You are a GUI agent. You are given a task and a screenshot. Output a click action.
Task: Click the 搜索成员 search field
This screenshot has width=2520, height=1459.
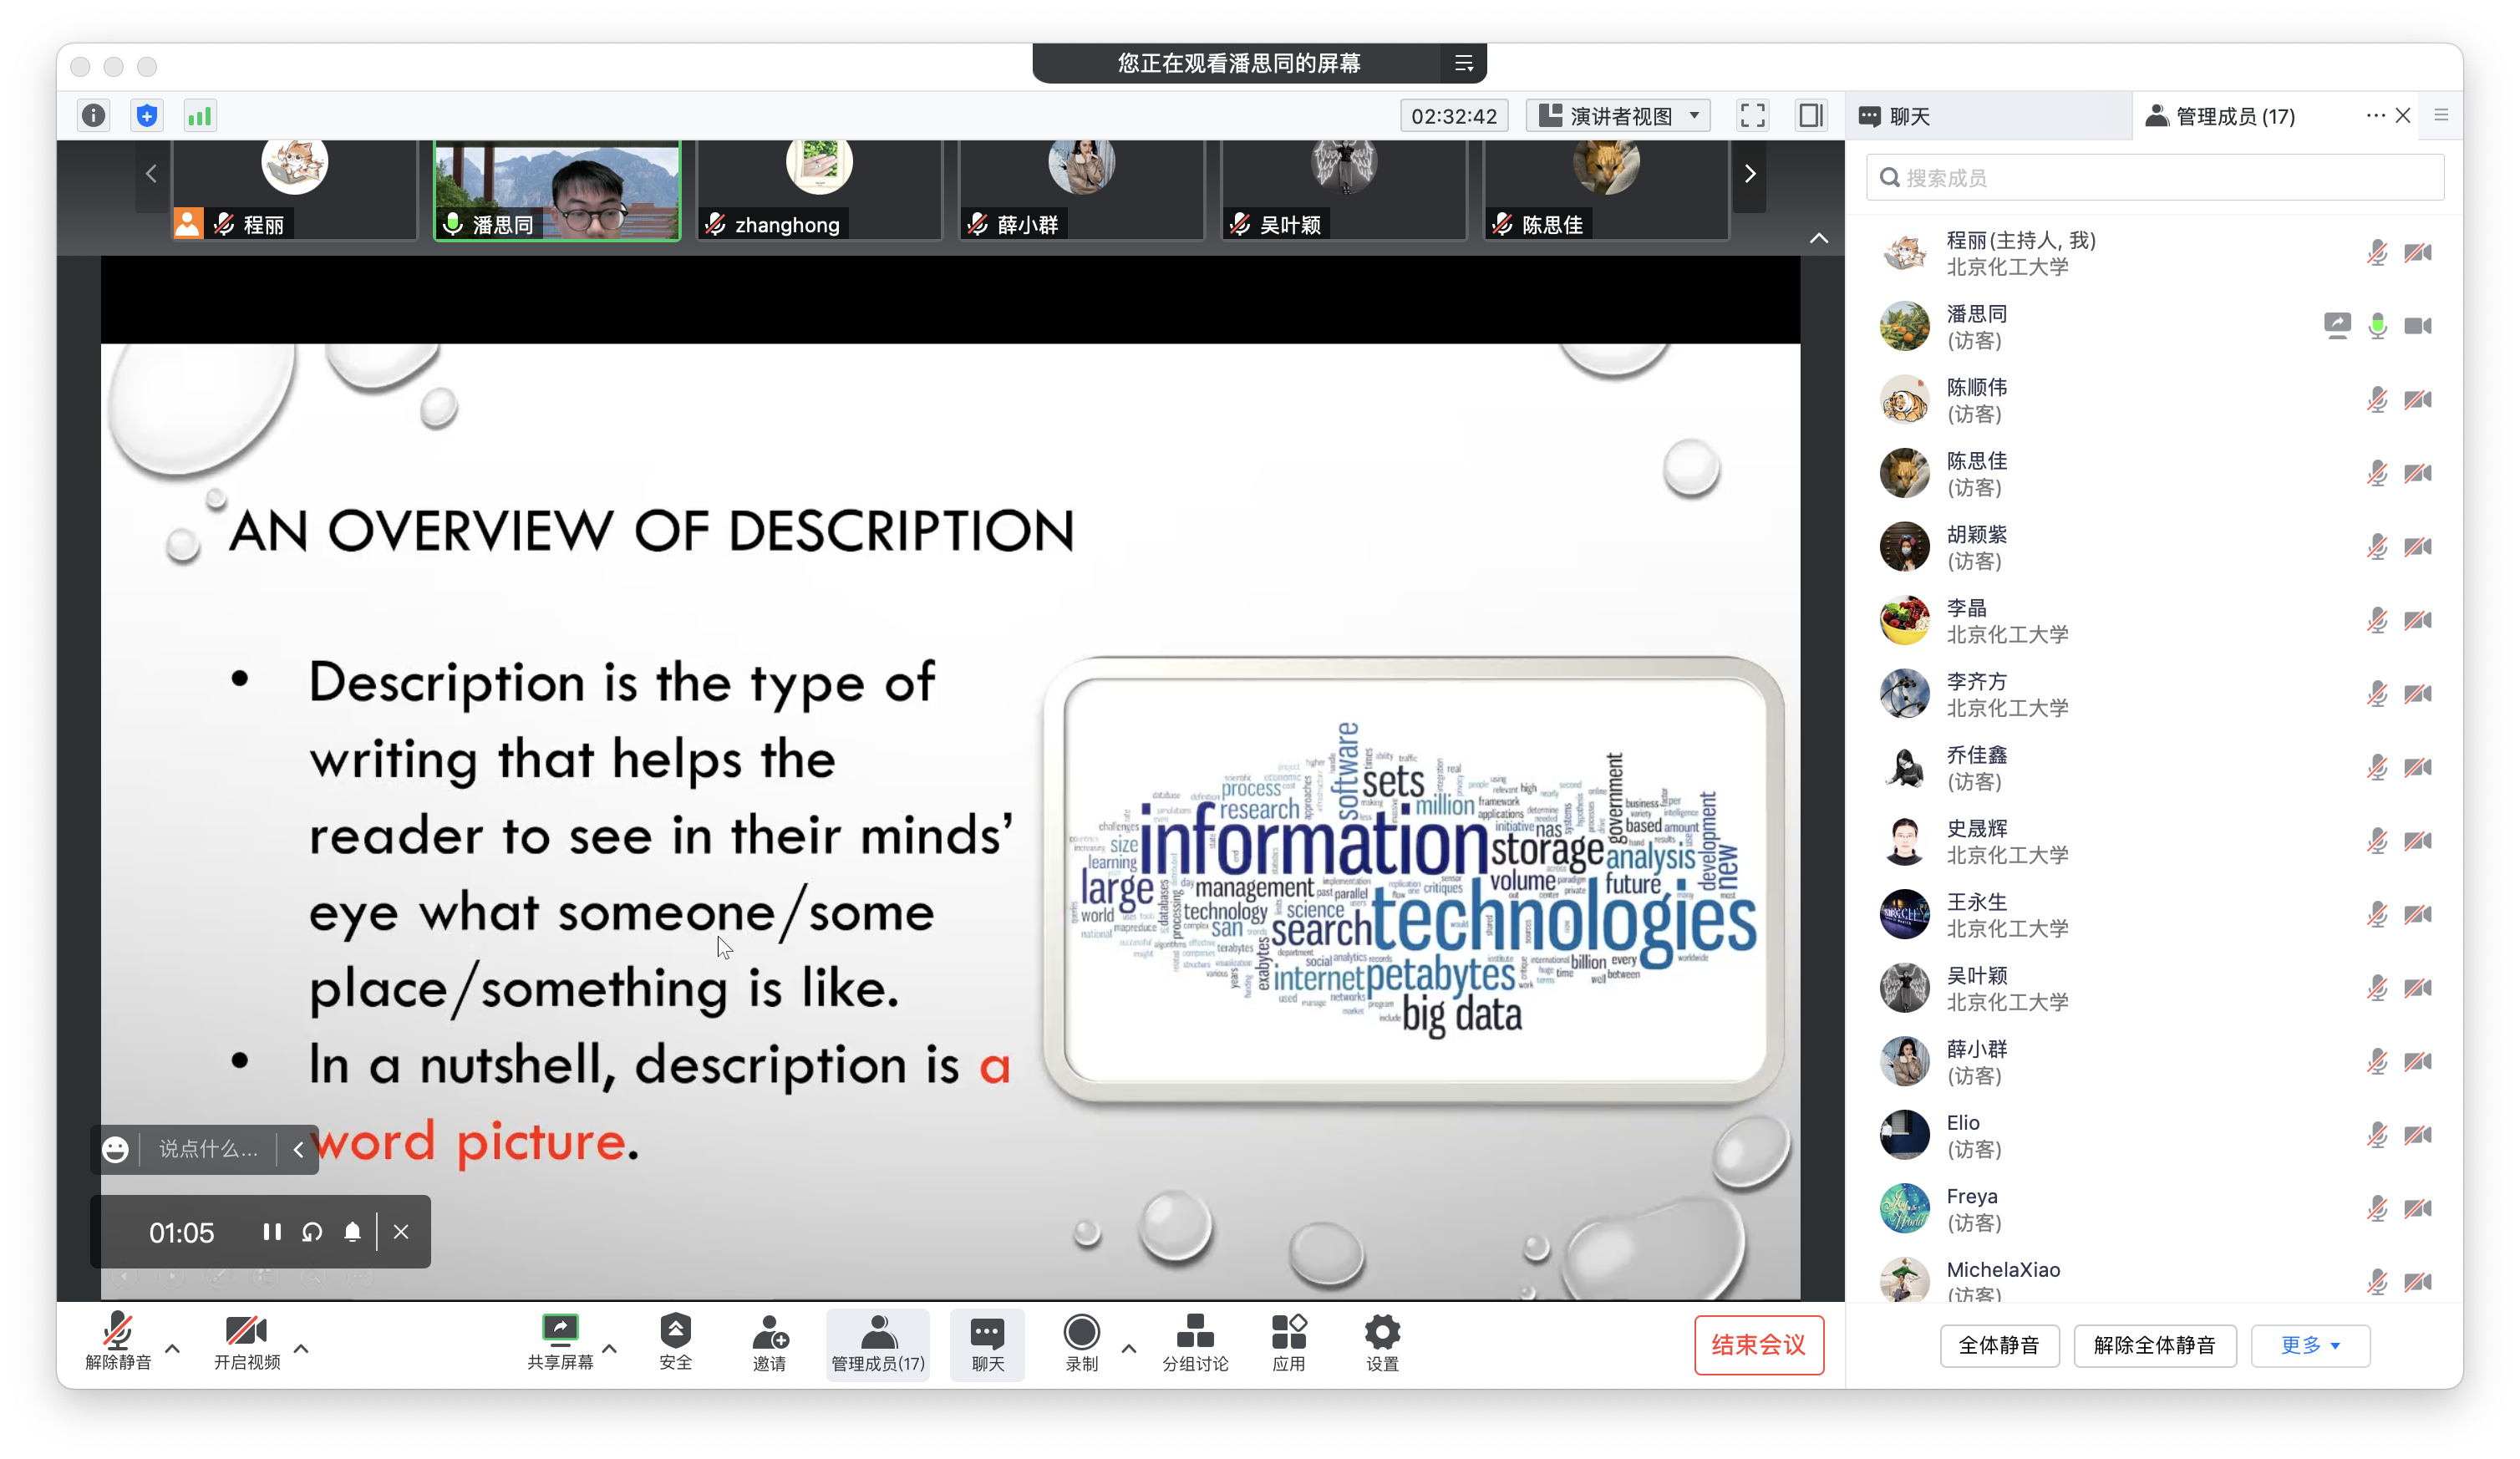pyautogui.click(x=2155, y=178)
